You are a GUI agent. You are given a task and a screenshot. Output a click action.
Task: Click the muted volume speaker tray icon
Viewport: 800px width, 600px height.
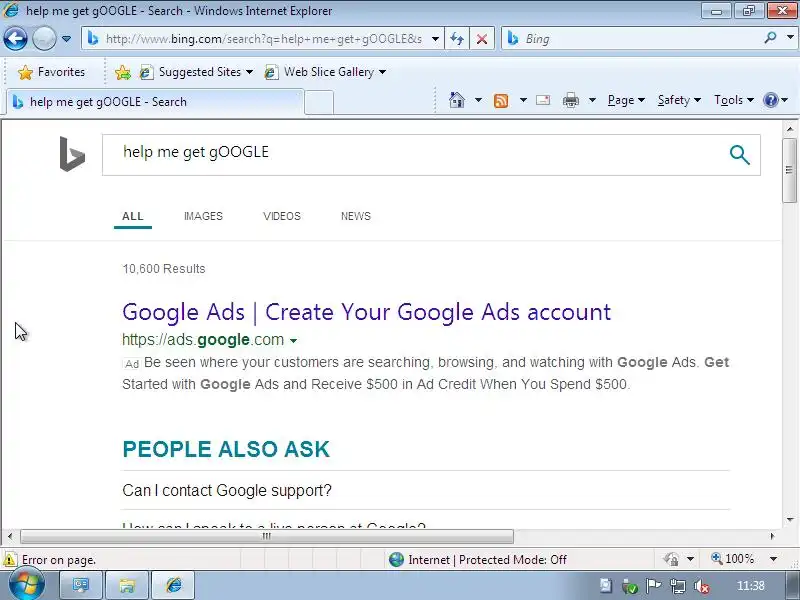pos(702,587)
